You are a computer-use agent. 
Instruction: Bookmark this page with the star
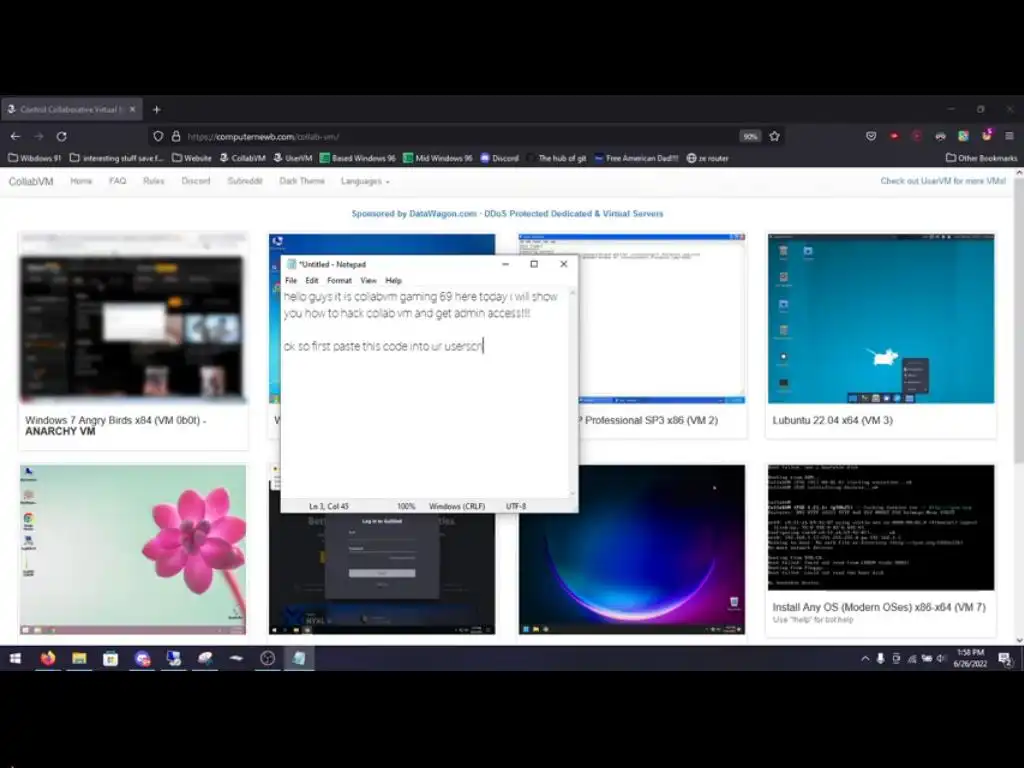coord(775,136)
